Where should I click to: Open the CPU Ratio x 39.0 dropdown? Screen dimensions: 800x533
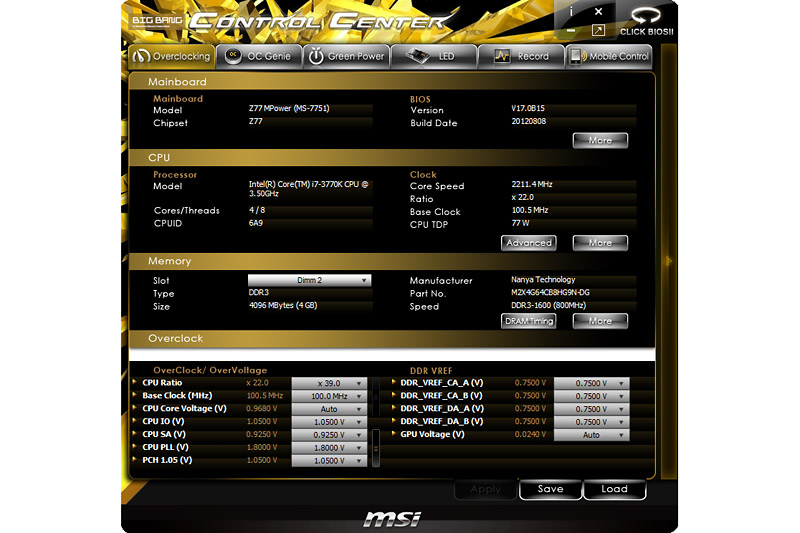pyautogui.click(x=329, y=383)
